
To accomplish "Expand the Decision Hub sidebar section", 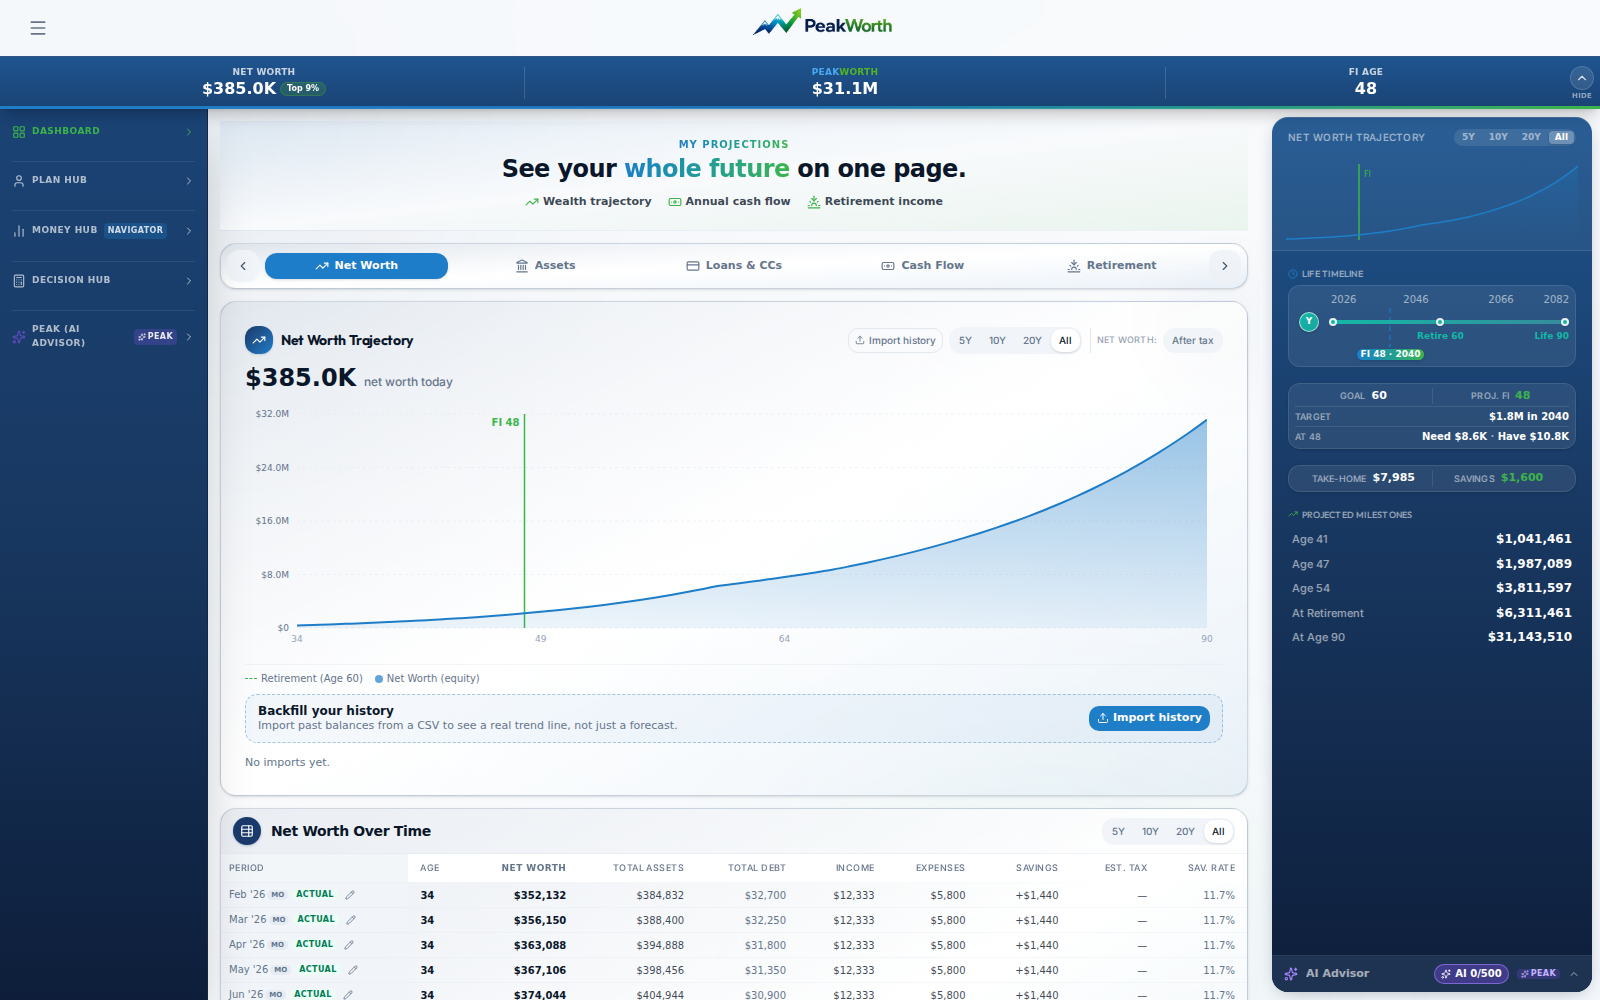I will [x=188, y=281].
